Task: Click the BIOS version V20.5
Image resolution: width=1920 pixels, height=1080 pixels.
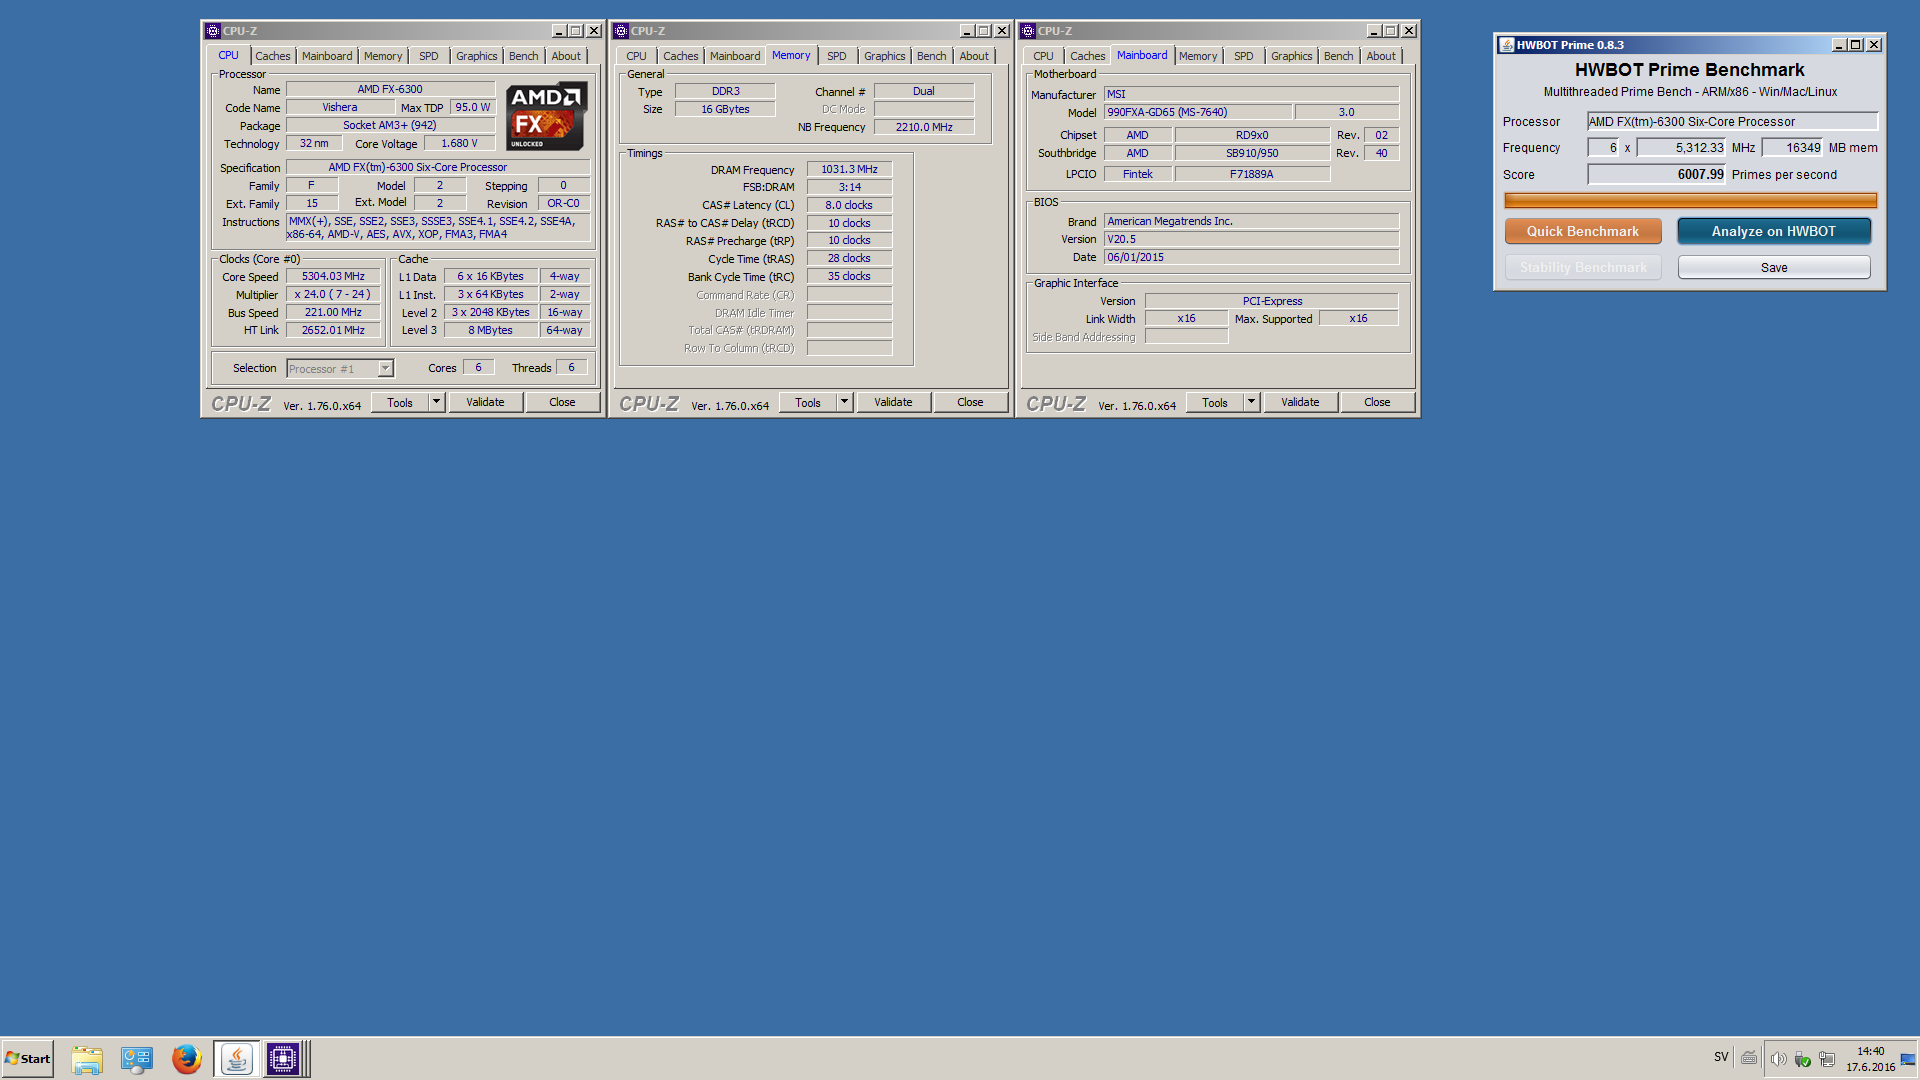Action: [x=1251, y=239]
